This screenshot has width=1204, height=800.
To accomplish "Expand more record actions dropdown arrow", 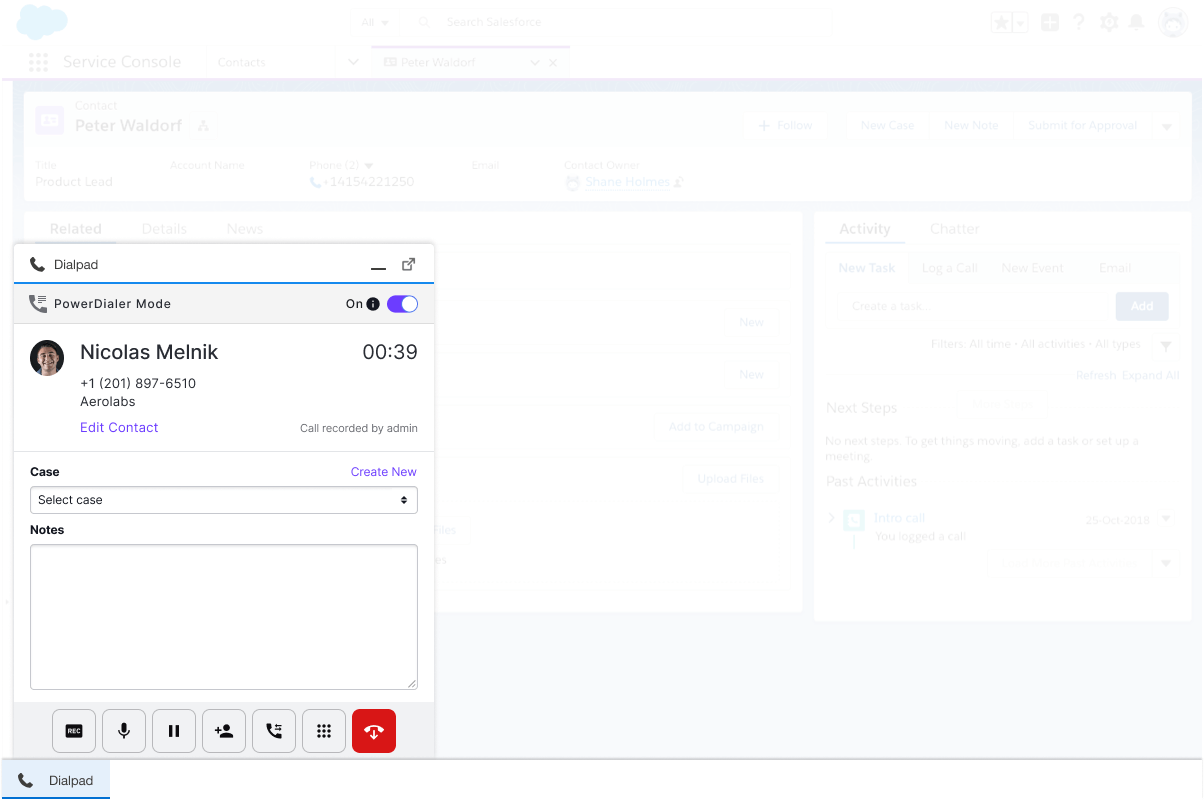I will click(x=1166, y=126).
